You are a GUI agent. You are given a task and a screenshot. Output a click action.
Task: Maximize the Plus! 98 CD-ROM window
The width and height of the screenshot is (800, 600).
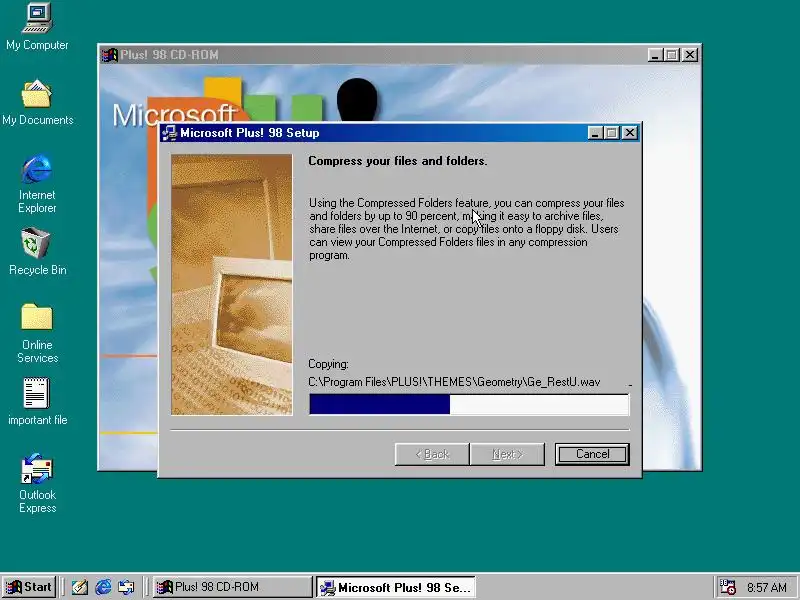pos(672,55)
